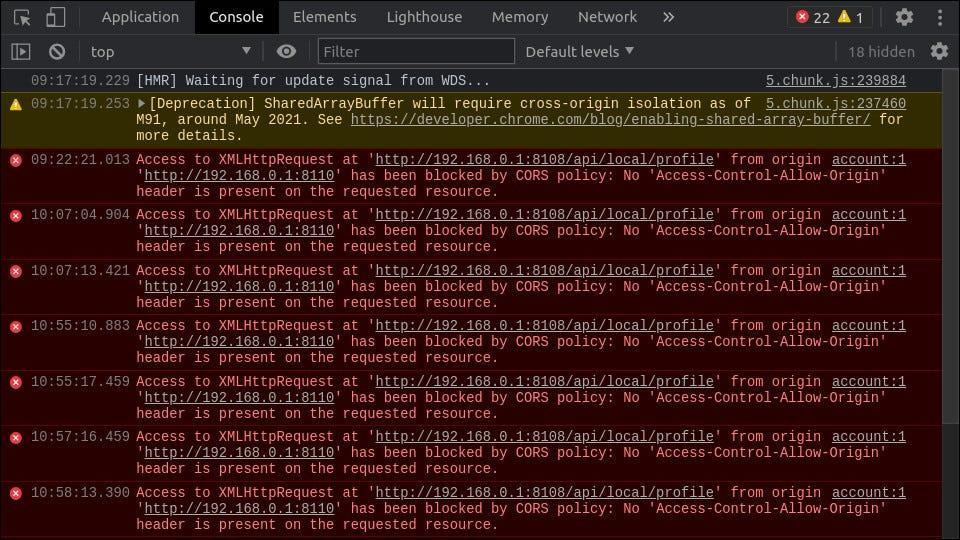The width and height of the screenshot is (960, 540).
Task: Open the three-dot DevTools menu
Action: [x=940, y=17]
